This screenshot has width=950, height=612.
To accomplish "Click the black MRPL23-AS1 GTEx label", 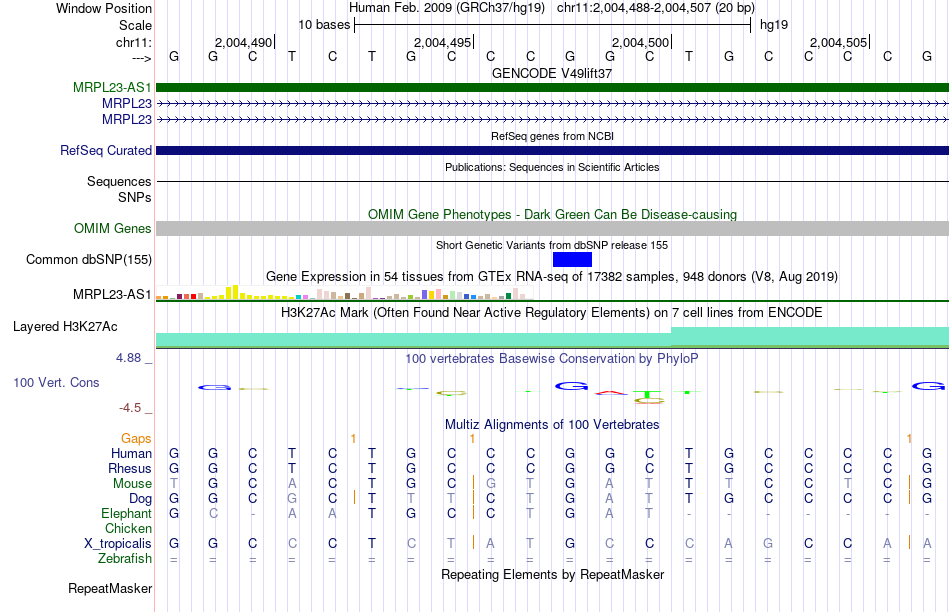I will point(112,294).
